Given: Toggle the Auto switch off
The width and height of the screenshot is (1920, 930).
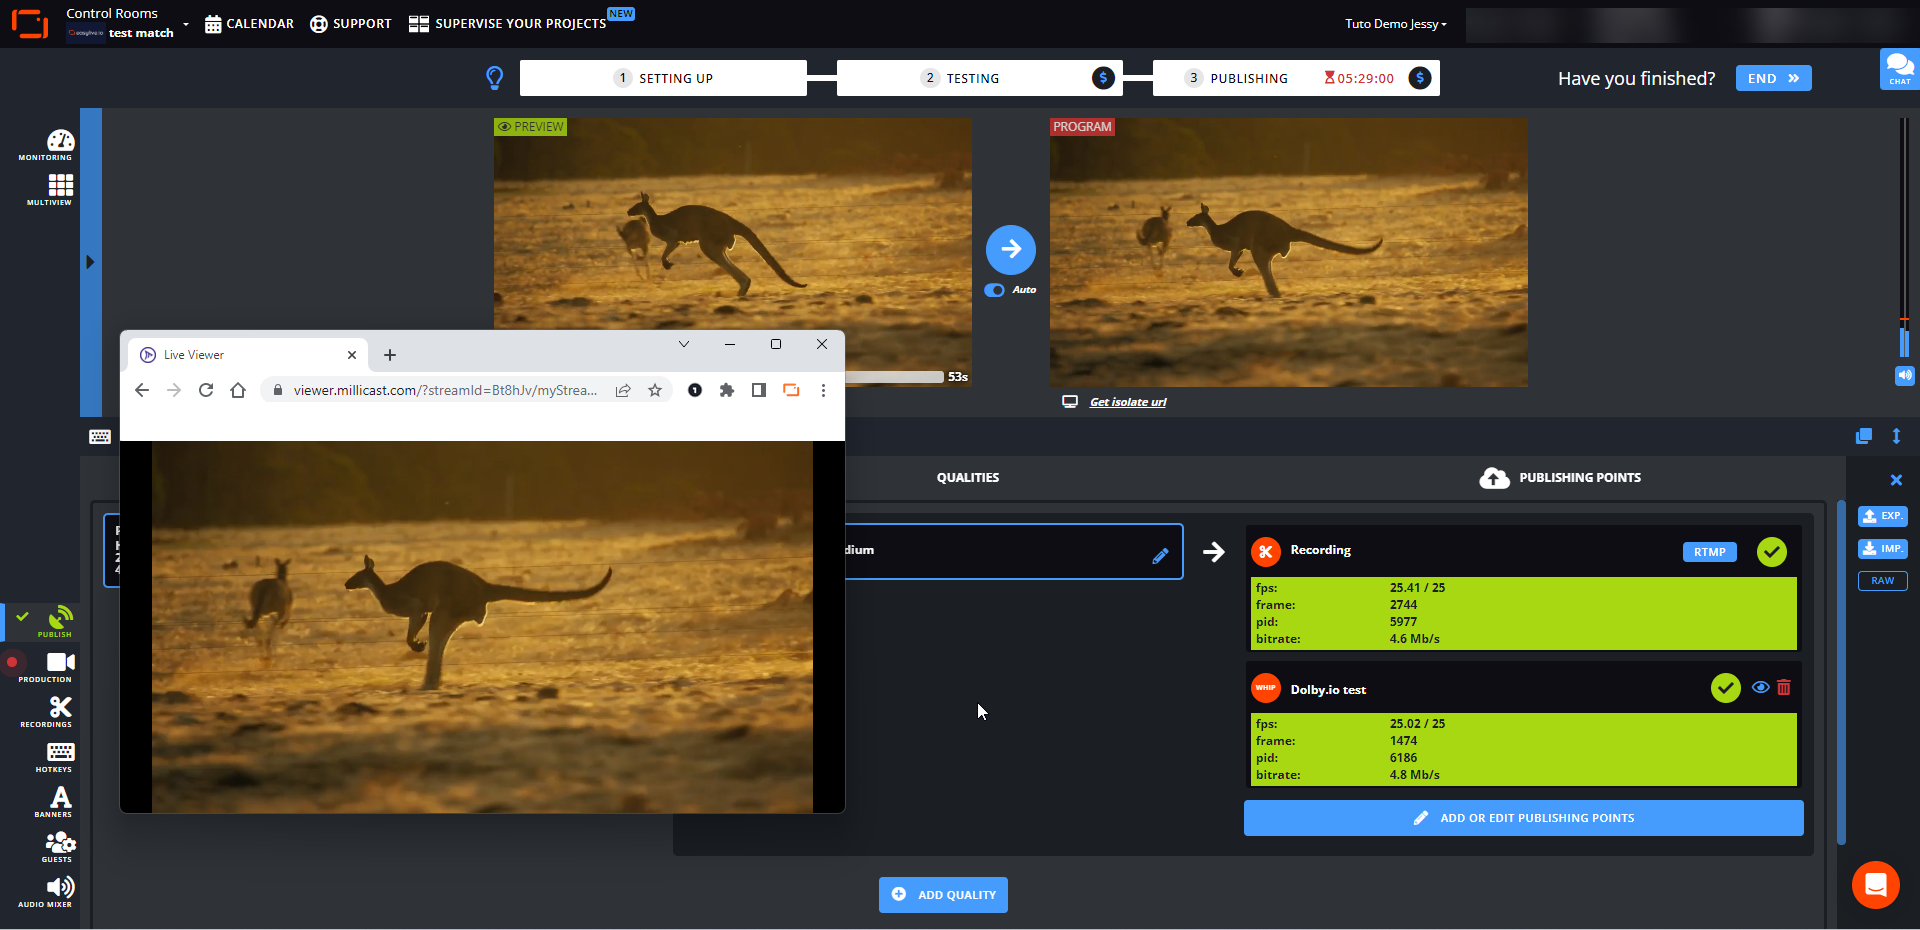Looking at the screenshot, I should pos(994,290).
